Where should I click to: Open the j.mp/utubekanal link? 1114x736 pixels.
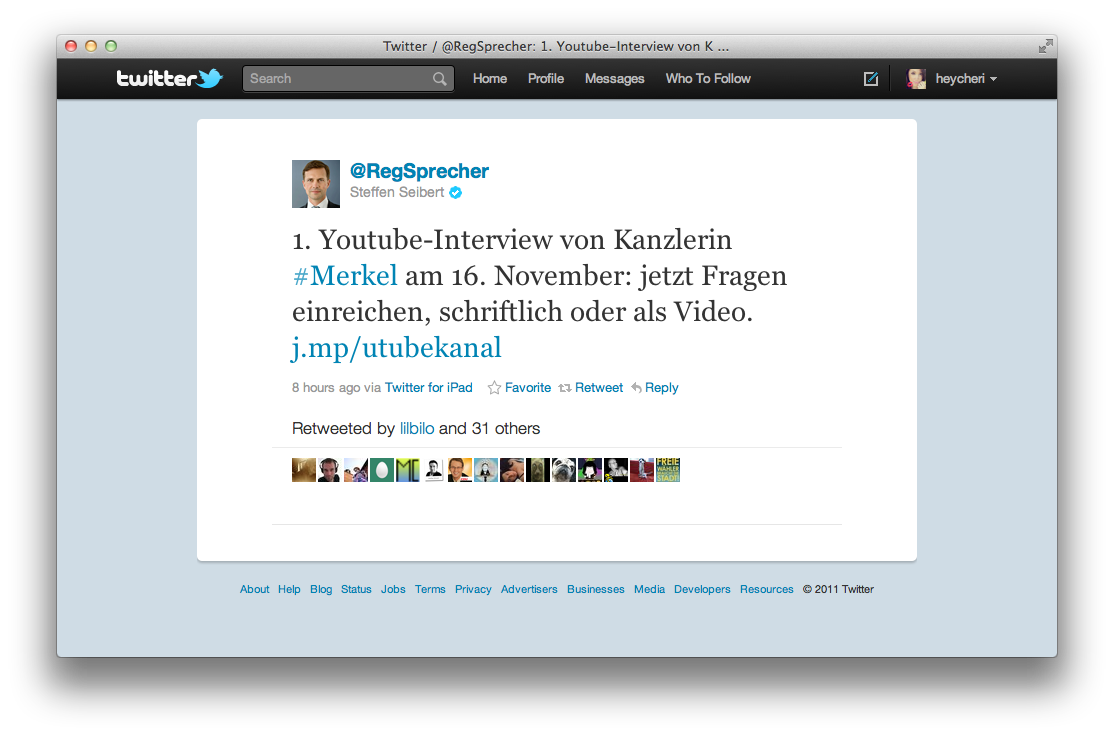(396, 348)
